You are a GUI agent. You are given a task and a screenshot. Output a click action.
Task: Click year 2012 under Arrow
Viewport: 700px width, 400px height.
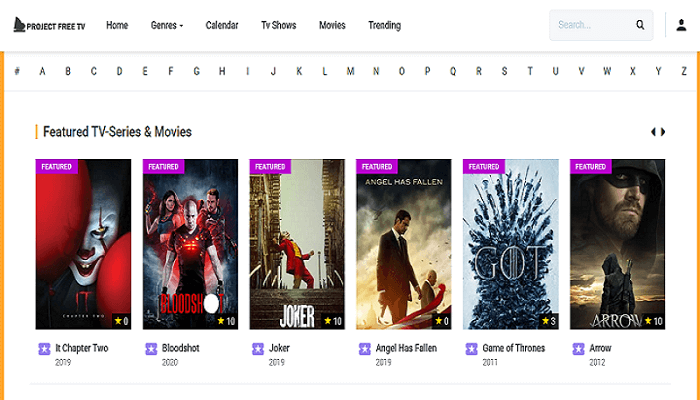[x=597, y=362]
